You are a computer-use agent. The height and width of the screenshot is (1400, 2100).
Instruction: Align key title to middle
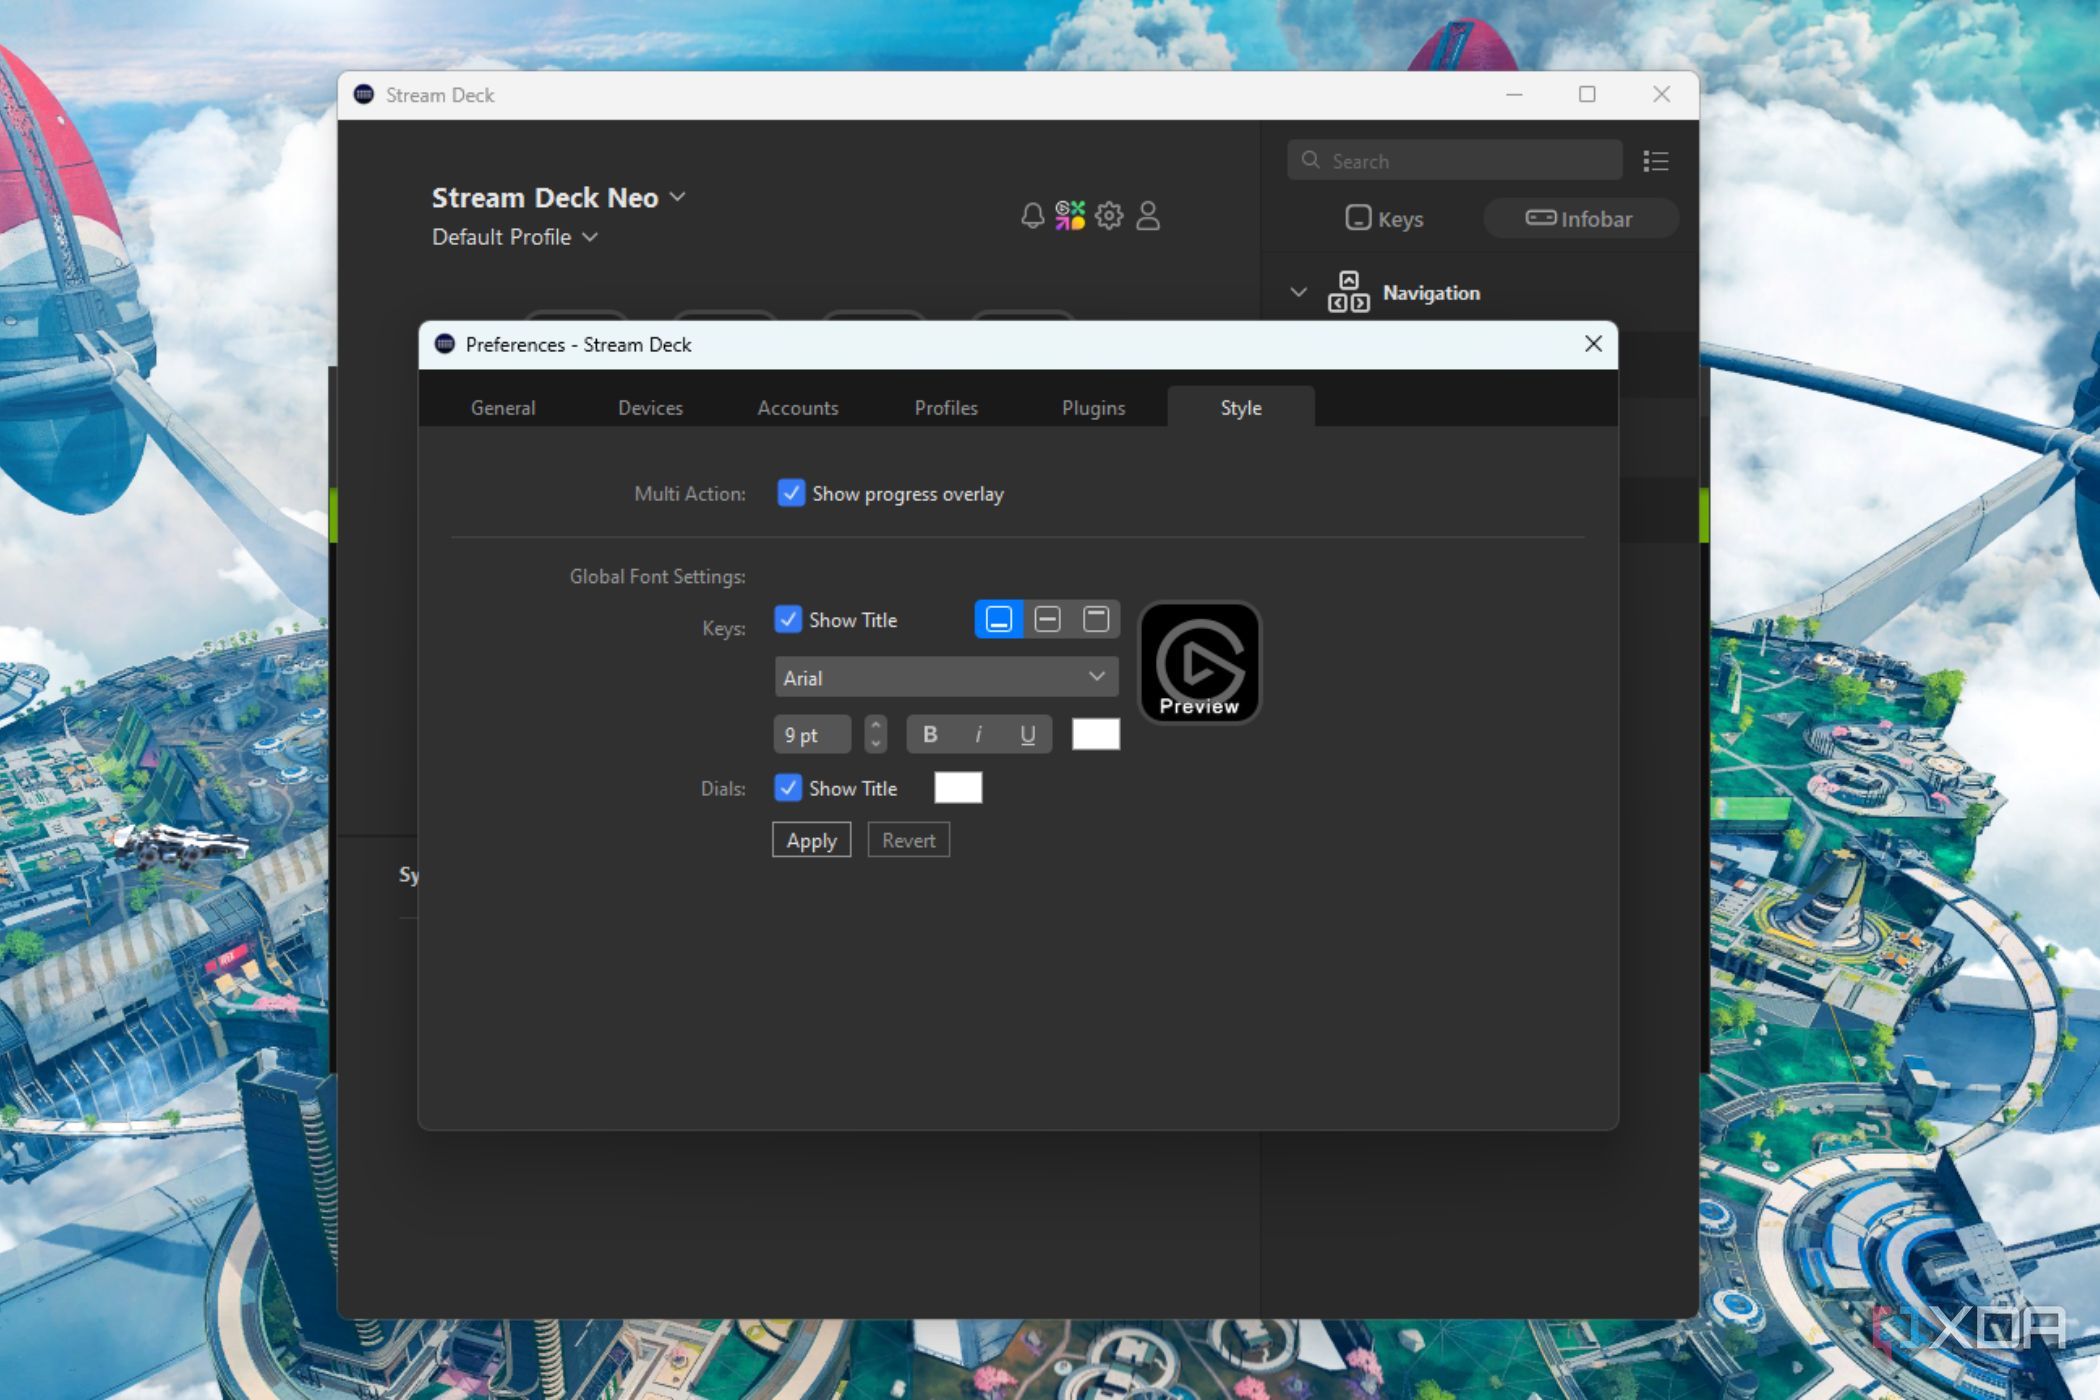point(1047,620)
